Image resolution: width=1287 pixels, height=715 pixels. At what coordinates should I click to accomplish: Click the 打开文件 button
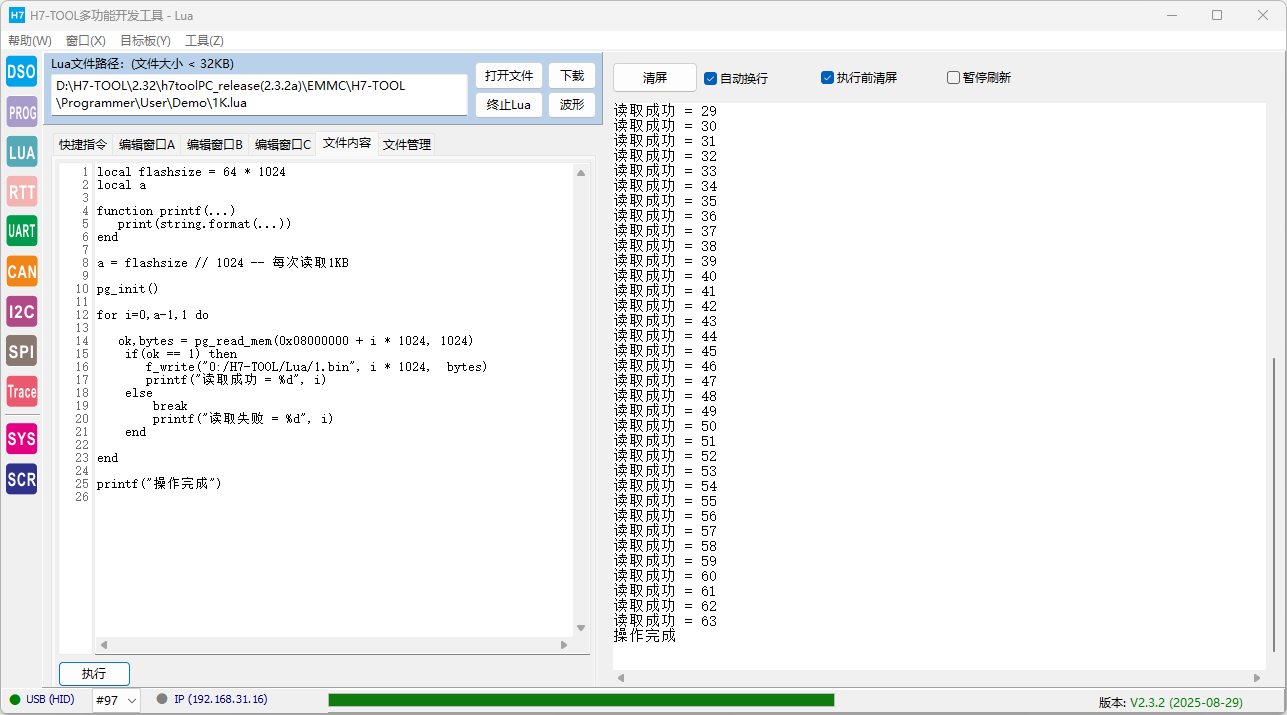tap(509, 76)
